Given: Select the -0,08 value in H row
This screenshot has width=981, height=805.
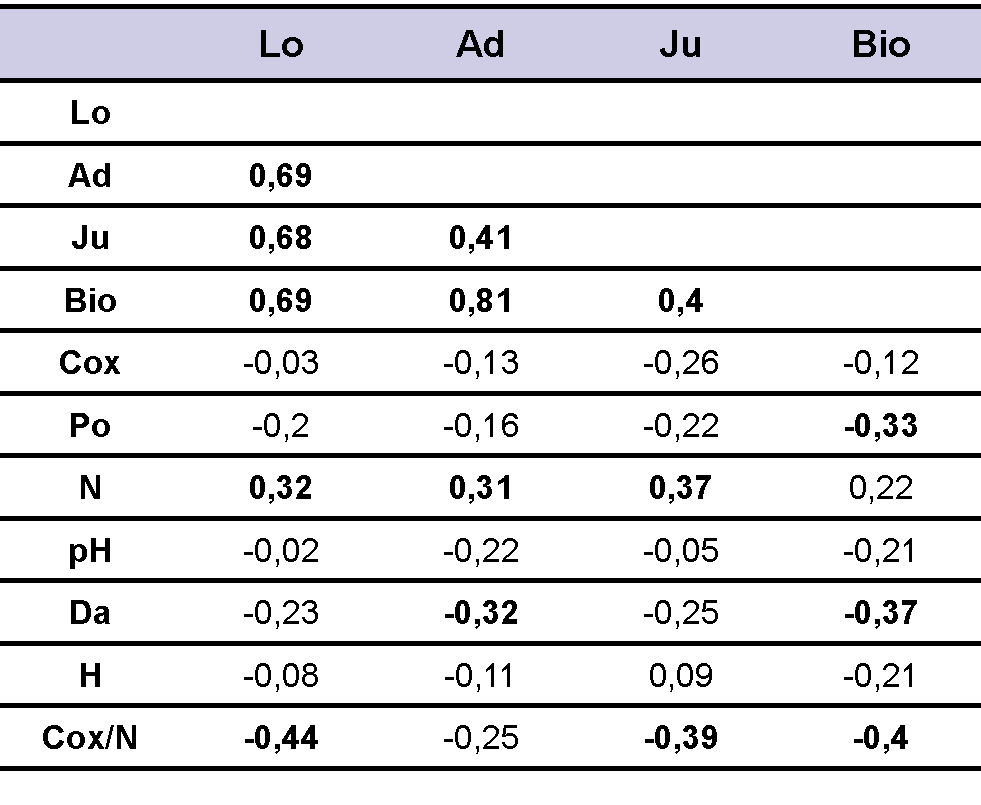Looking at the screenshot, I should (280, 676).
